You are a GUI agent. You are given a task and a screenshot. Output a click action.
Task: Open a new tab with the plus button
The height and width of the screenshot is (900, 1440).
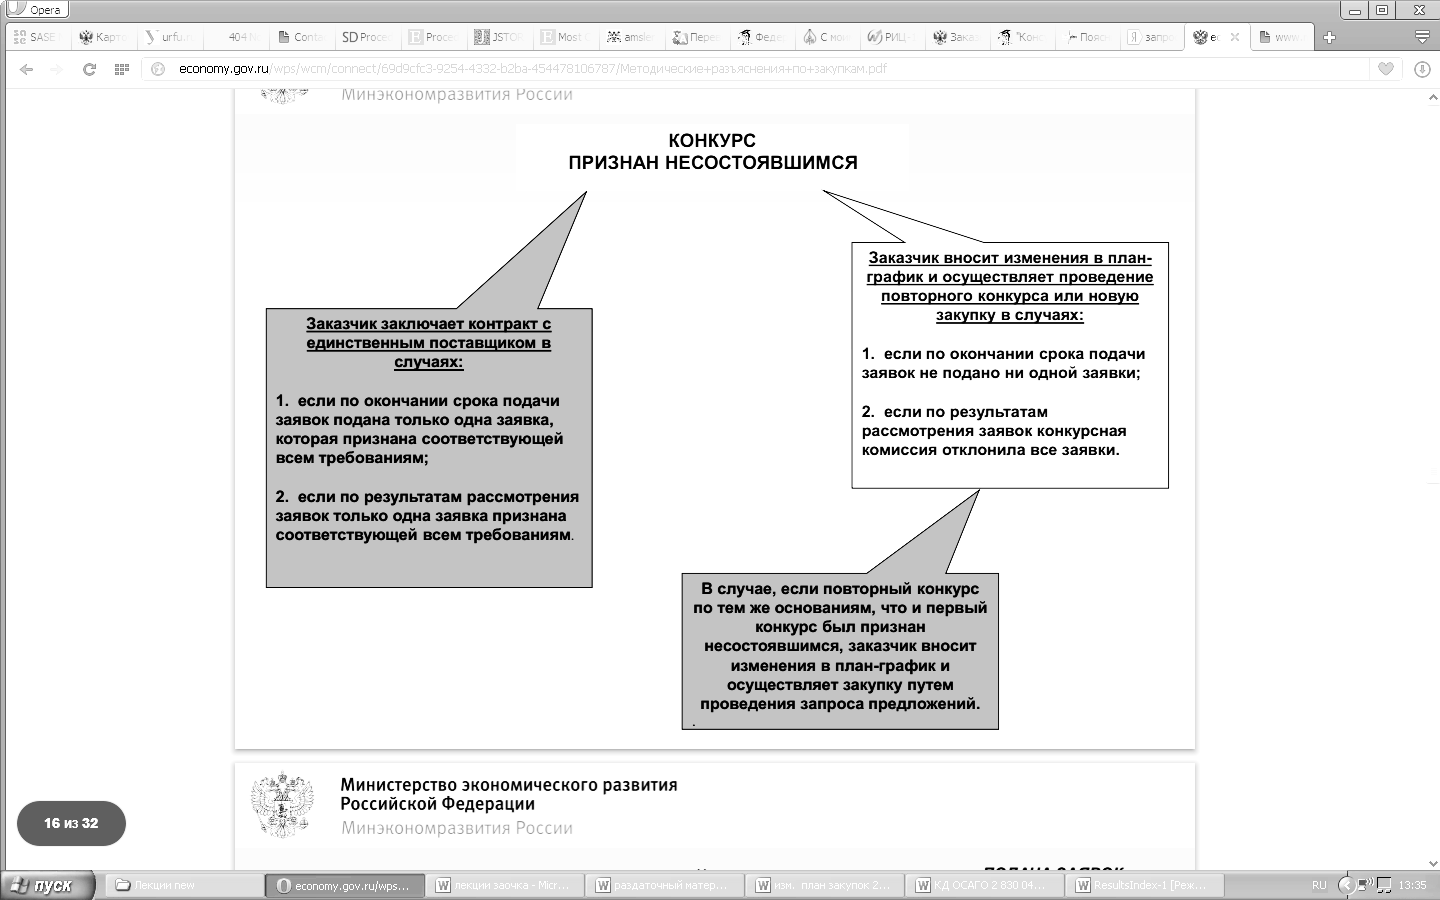coord(1329,37)
